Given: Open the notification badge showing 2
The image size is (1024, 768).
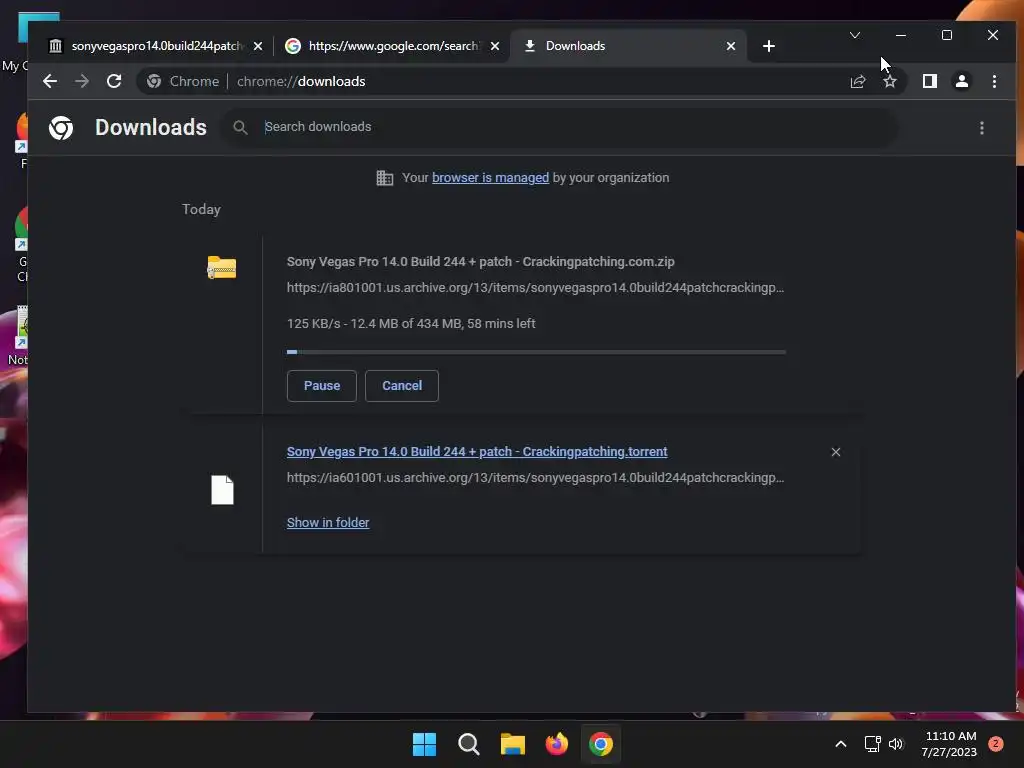Looking at the screenshot, I should coord(996,744).
